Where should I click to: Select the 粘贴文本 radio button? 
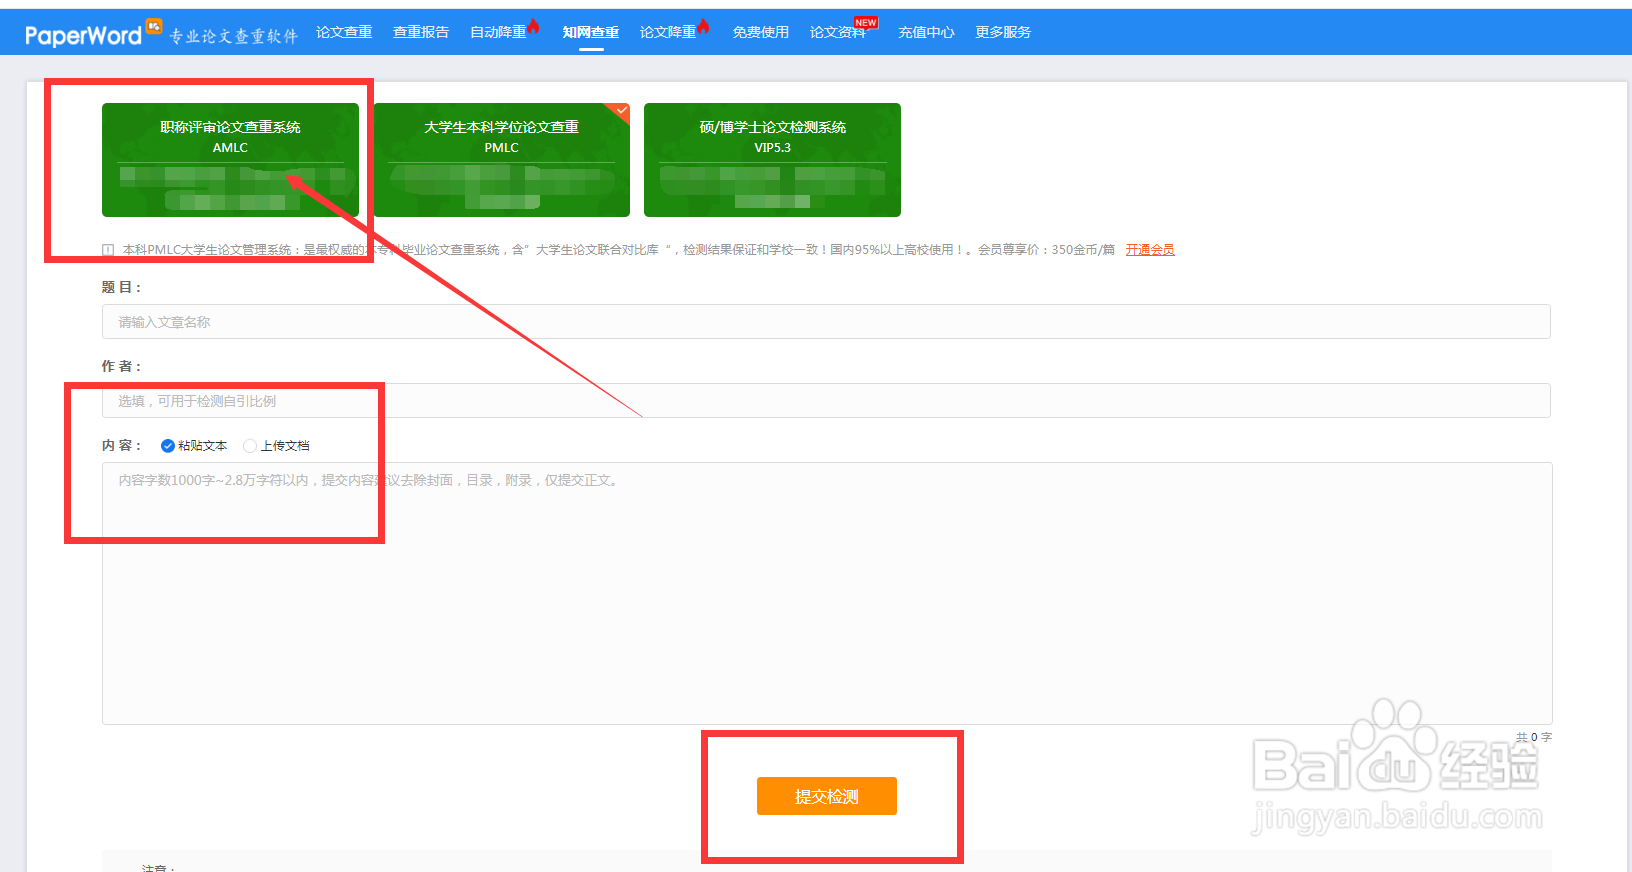[x=168, y=446]
